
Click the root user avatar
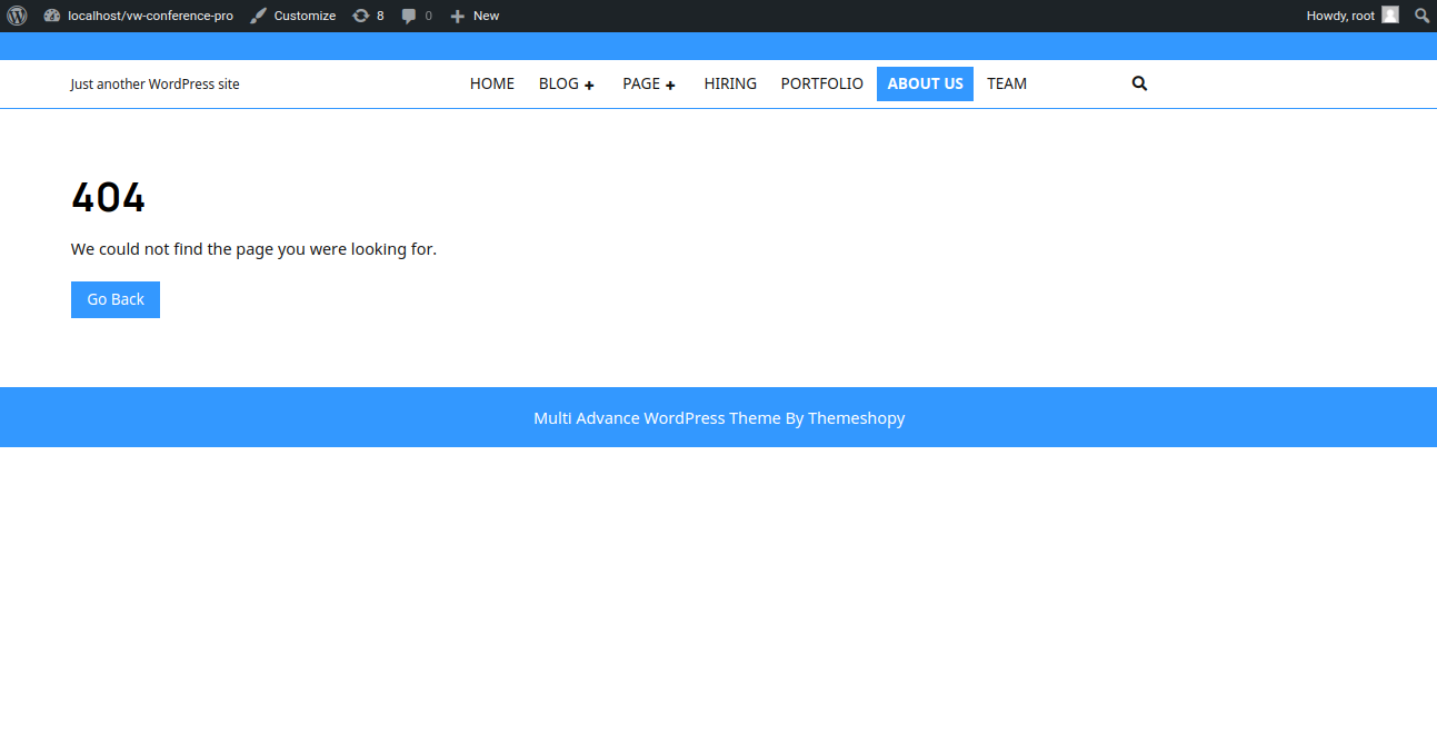pyautogui.click(x=1390, y=15)
